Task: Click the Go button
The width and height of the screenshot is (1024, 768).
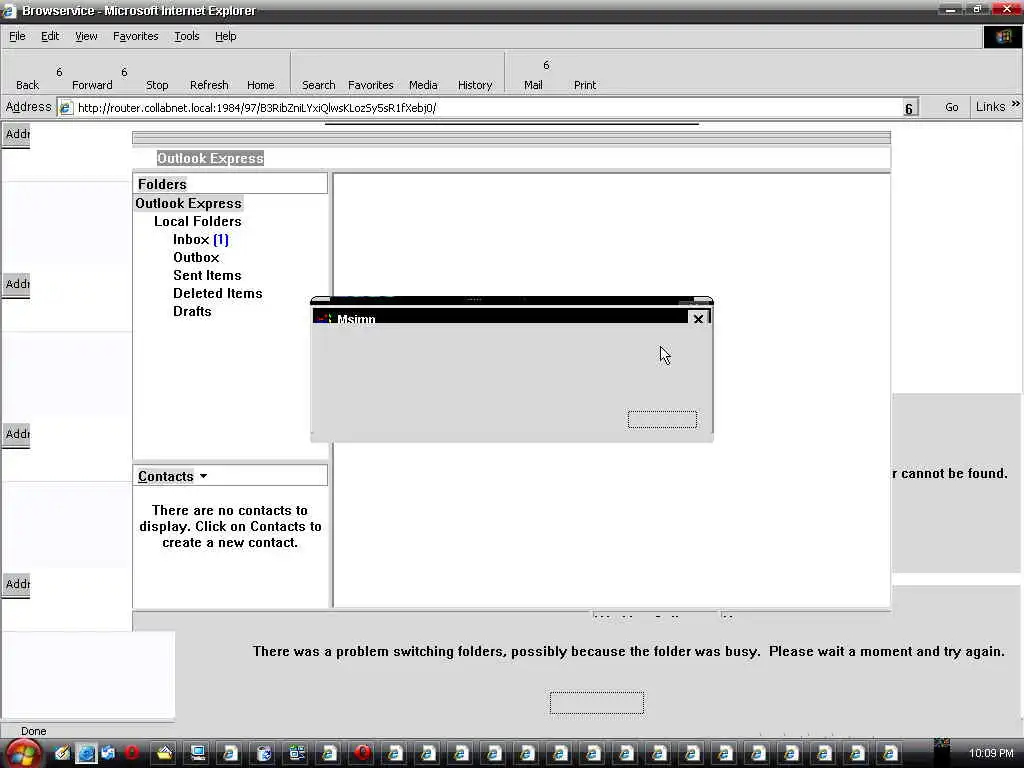Action: [x=952, y=107]
